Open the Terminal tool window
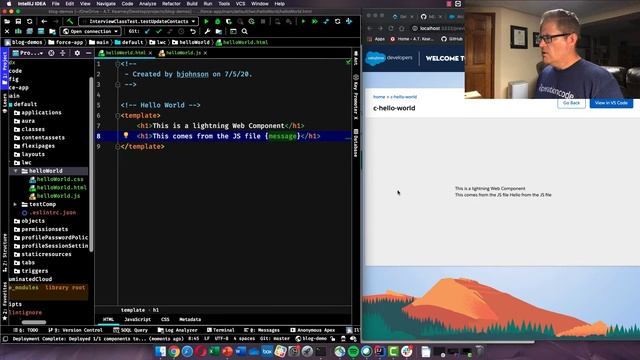The image size is (640, 360). (x=220, y=330)
